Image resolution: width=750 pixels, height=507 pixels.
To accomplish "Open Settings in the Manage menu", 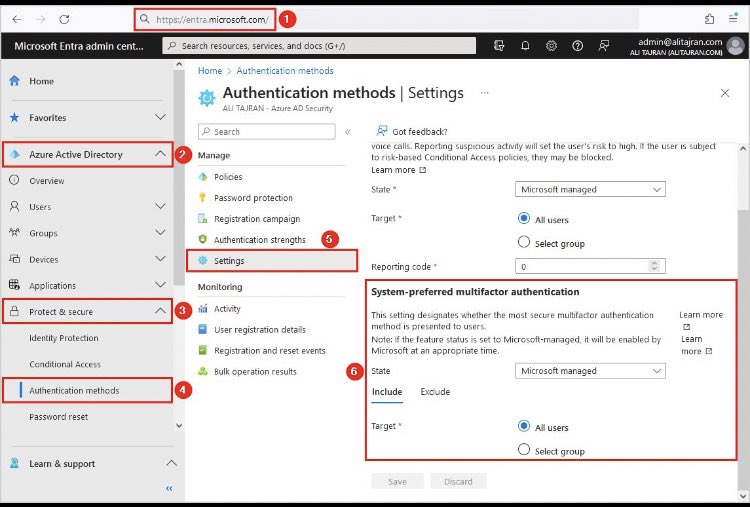I will click(x=272, y=261).
